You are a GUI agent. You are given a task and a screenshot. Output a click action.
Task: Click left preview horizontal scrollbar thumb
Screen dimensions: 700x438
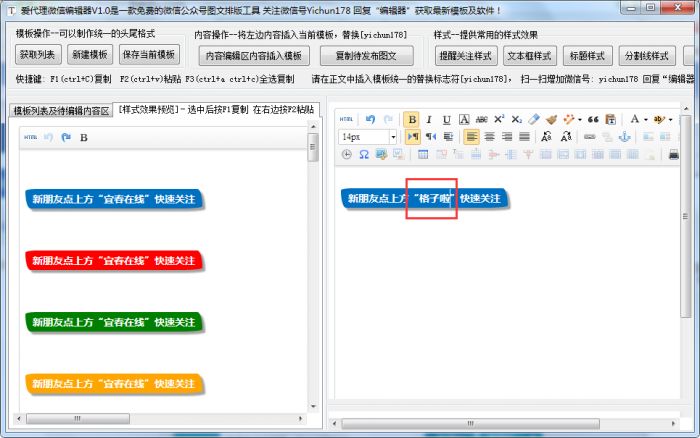[x=78, y=419]
